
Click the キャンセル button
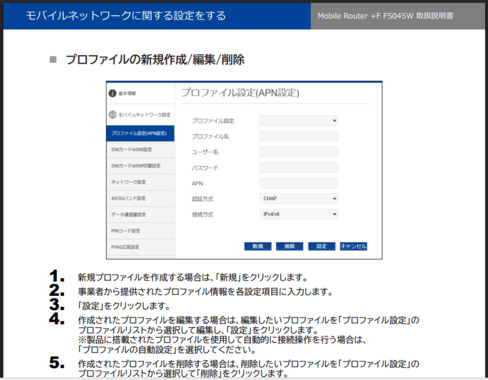pyautogui.click(x=353, y=246)
